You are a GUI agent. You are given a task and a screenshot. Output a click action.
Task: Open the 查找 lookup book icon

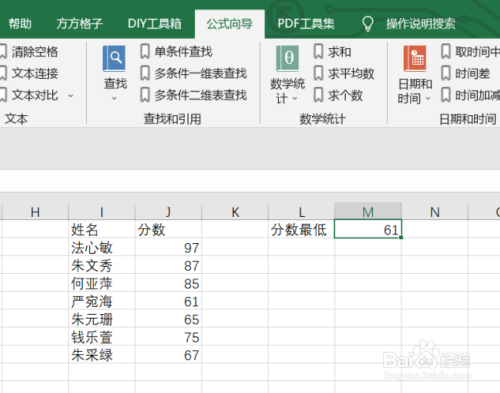click(x=114, y=59)
